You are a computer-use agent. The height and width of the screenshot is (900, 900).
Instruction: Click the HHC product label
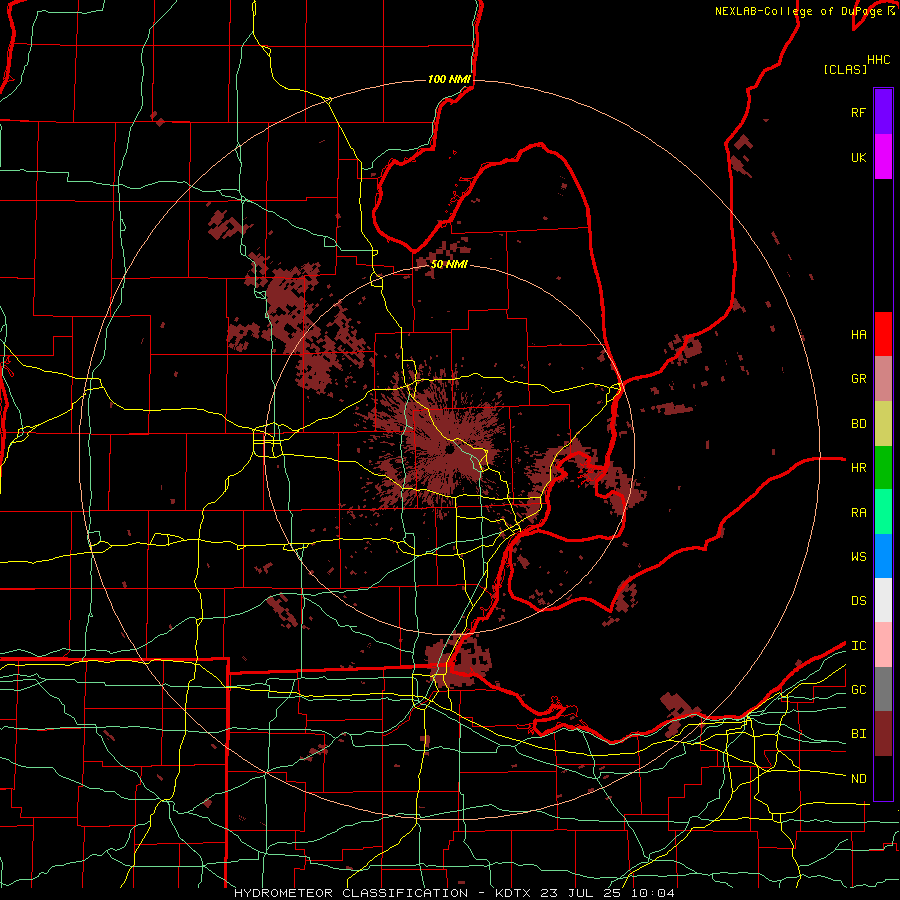pos(878,60)
